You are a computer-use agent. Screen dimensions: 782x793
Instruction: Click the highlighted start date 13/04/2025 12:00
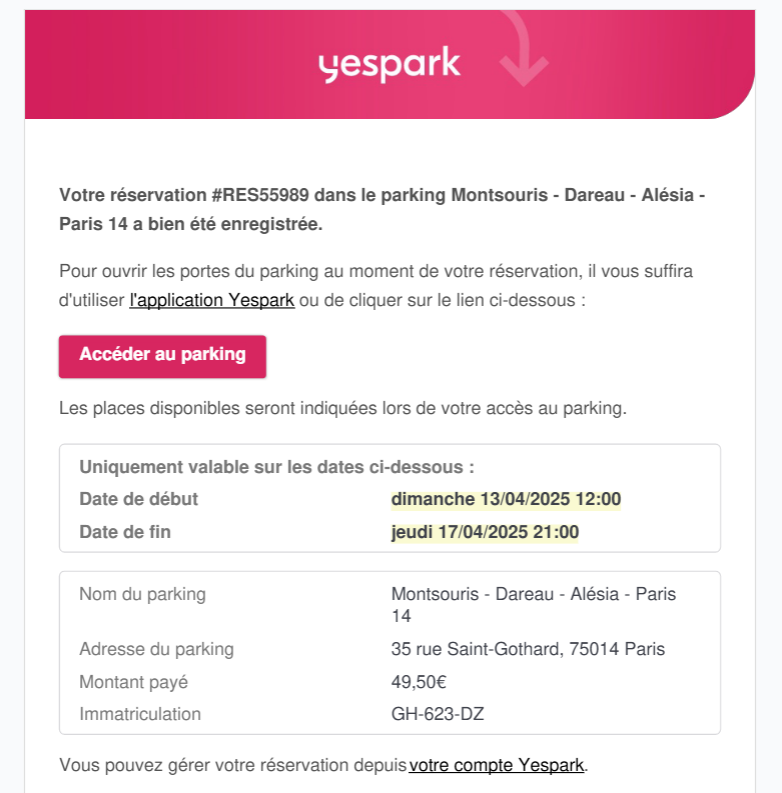tap(506, 499)
